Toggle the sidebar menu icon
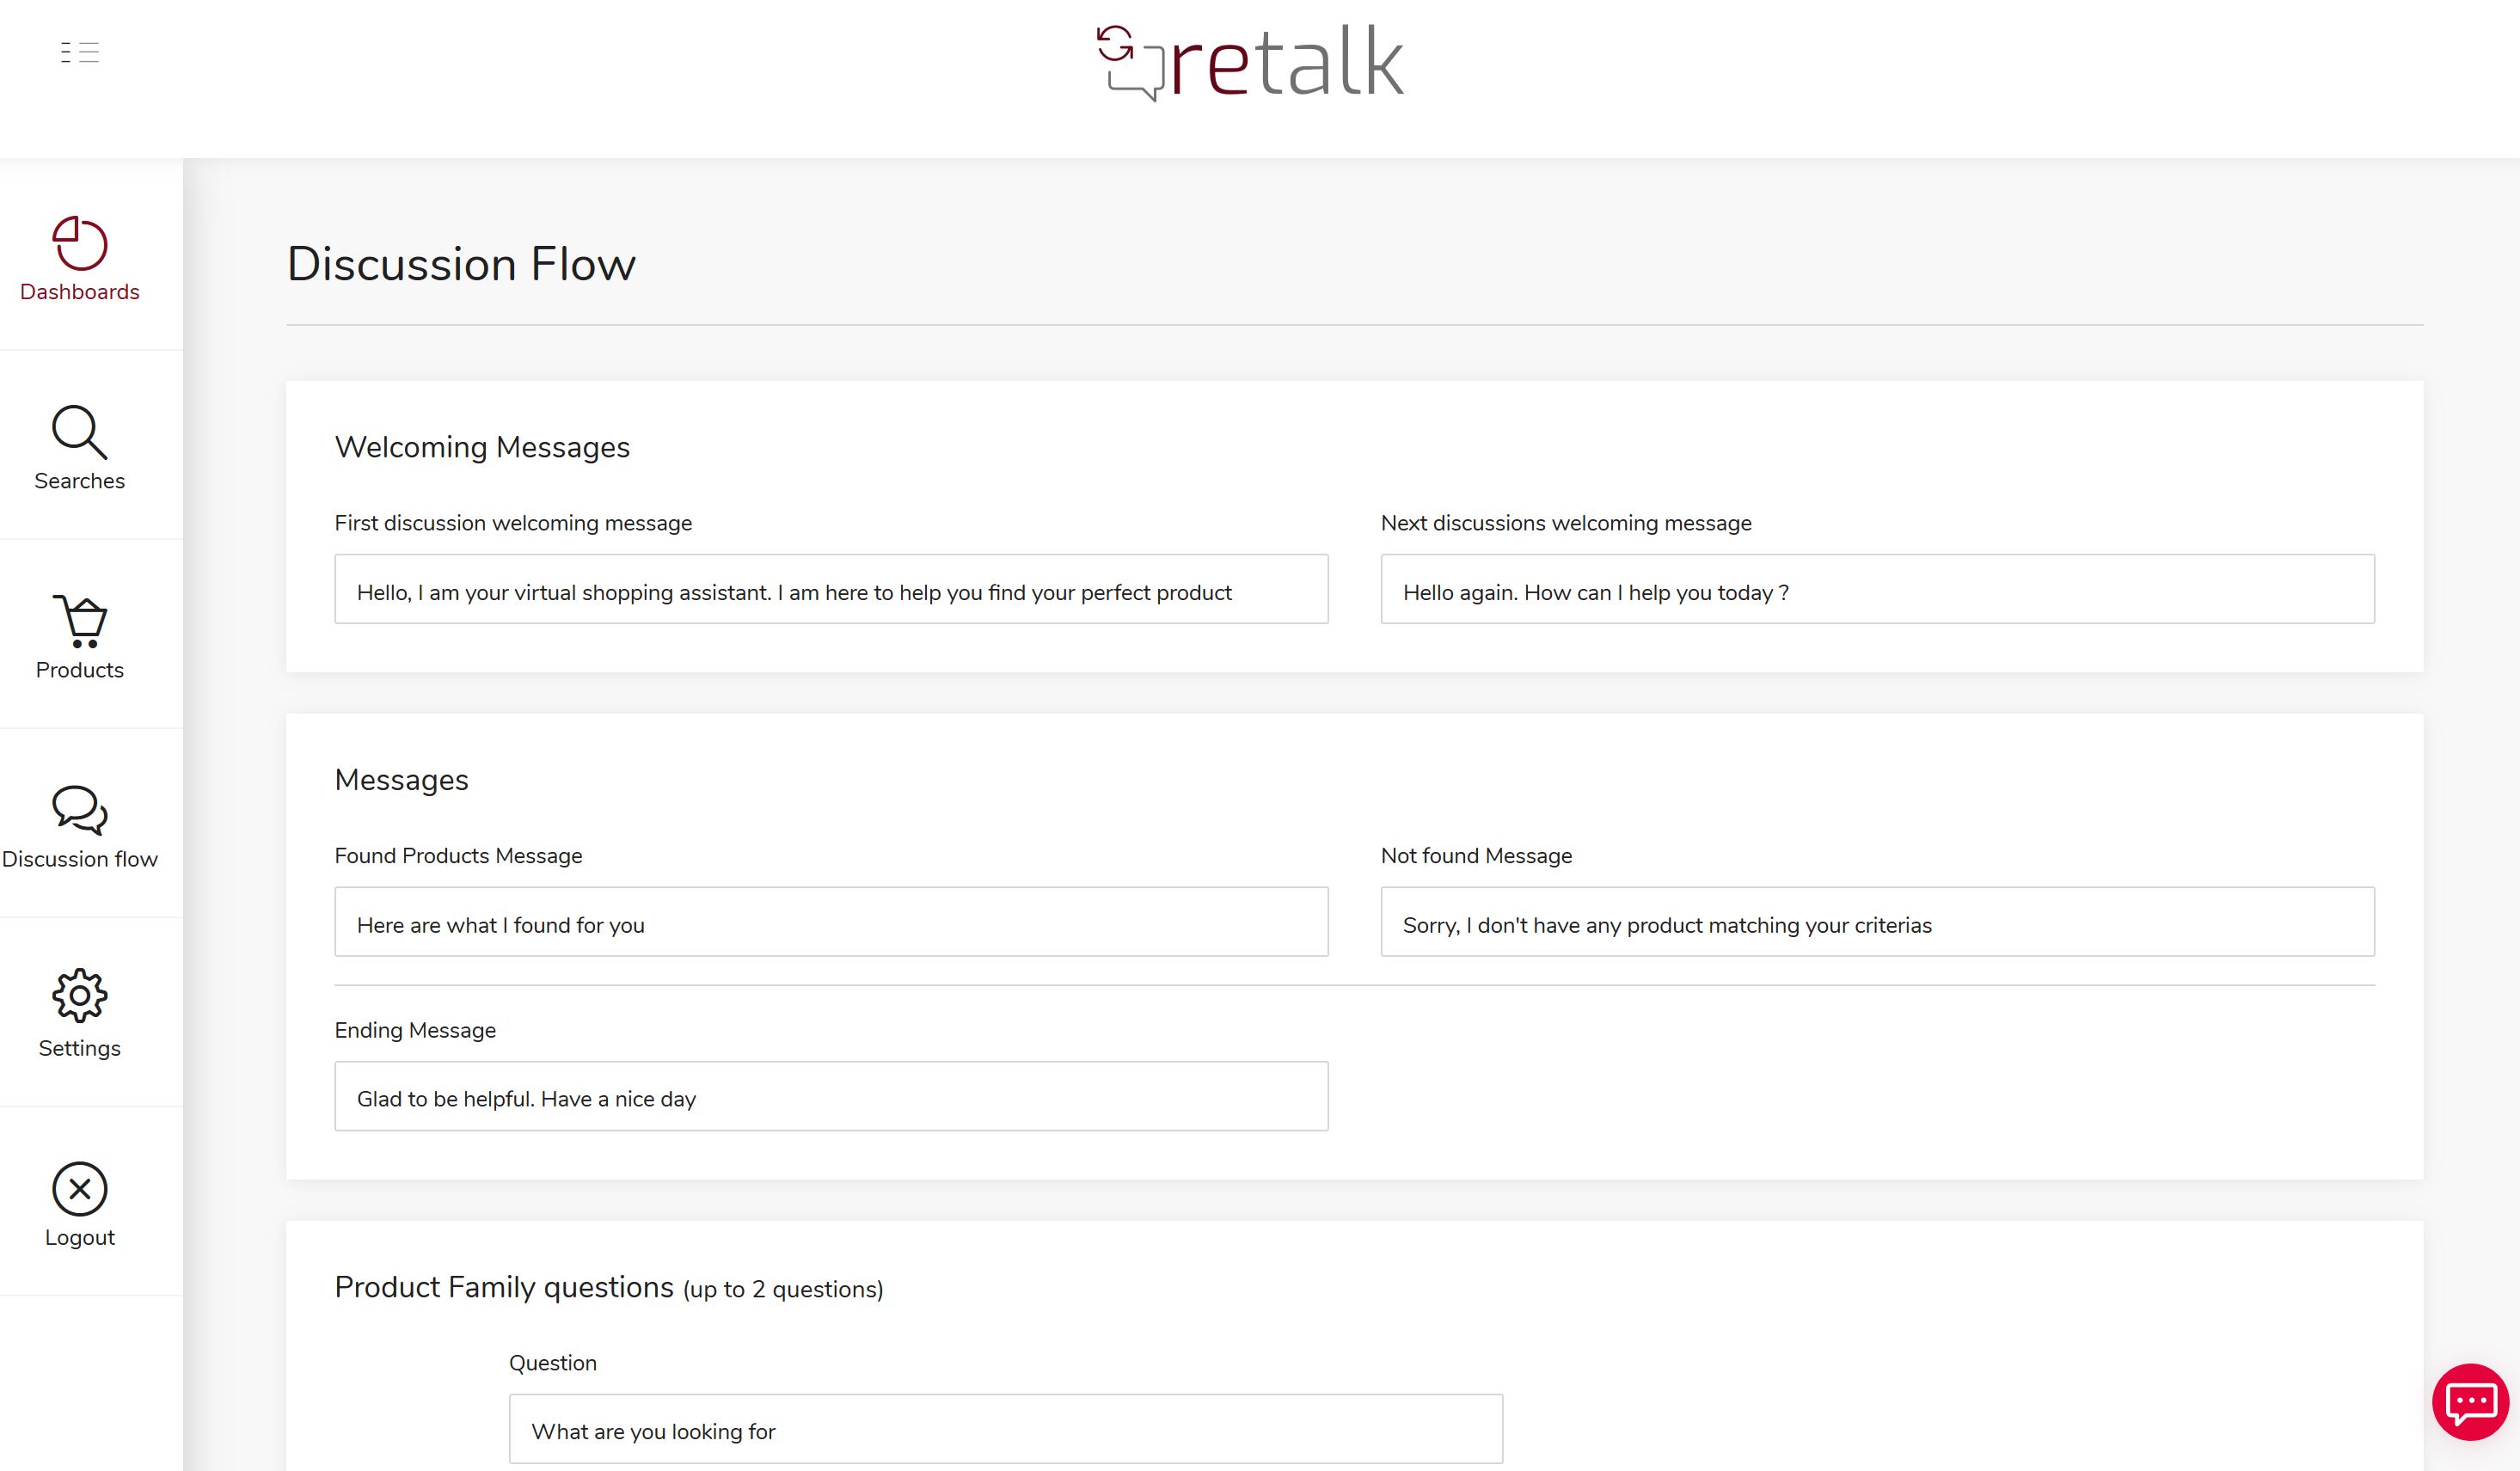The image size is (2520, 1471). coord(79,53)
